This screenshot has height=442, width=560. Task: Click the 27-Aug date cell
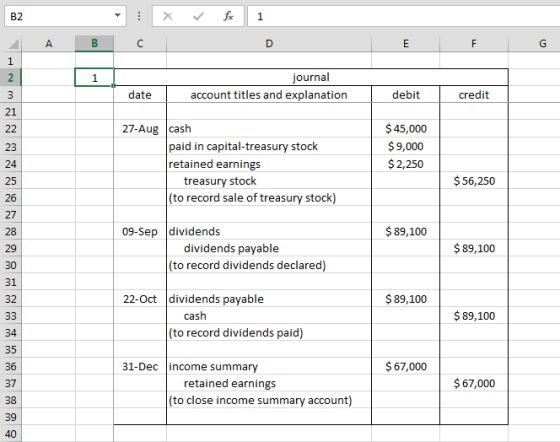140,129
